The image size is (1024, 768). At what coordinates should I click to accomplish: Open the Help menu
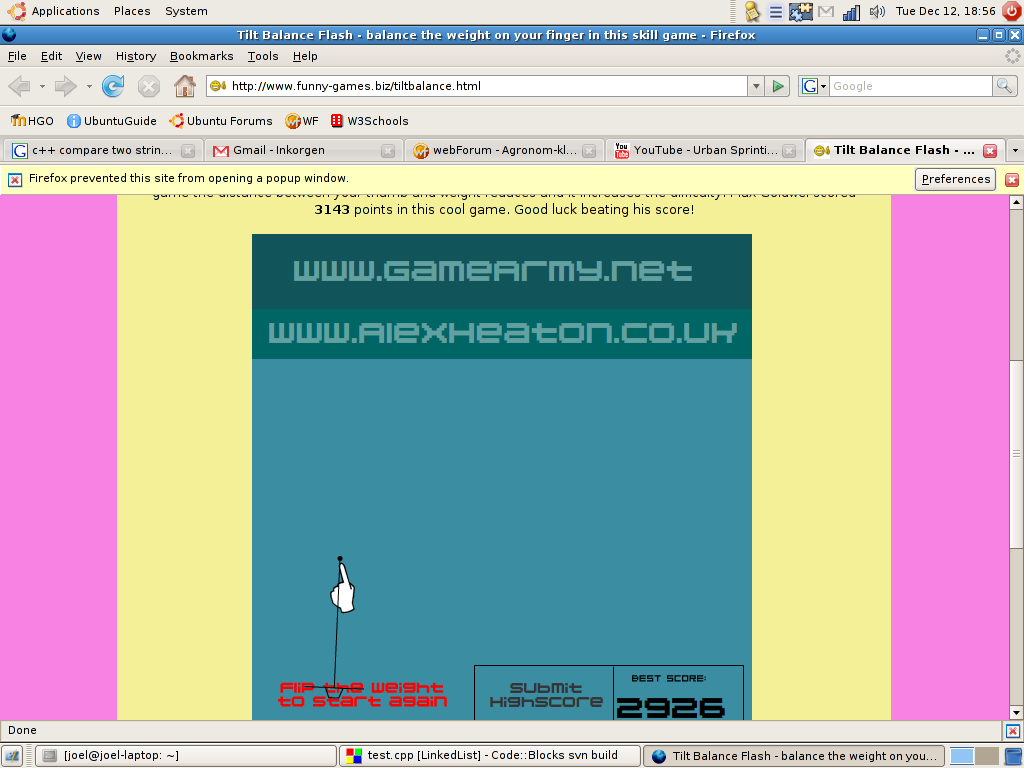(x=305, y=56)
